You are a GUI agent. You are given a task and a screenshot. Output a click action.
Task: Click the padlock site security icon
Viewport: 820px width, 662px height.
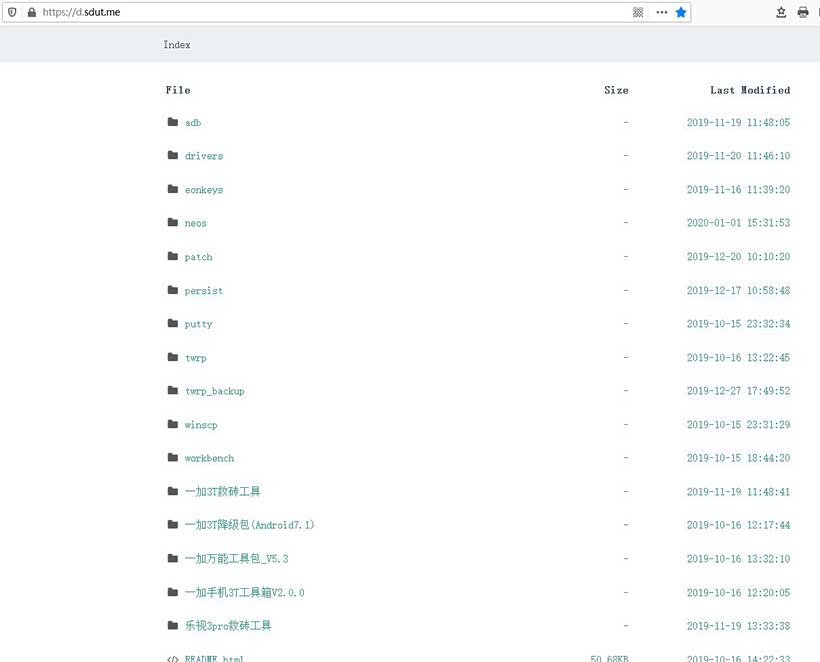coord(31,12)
